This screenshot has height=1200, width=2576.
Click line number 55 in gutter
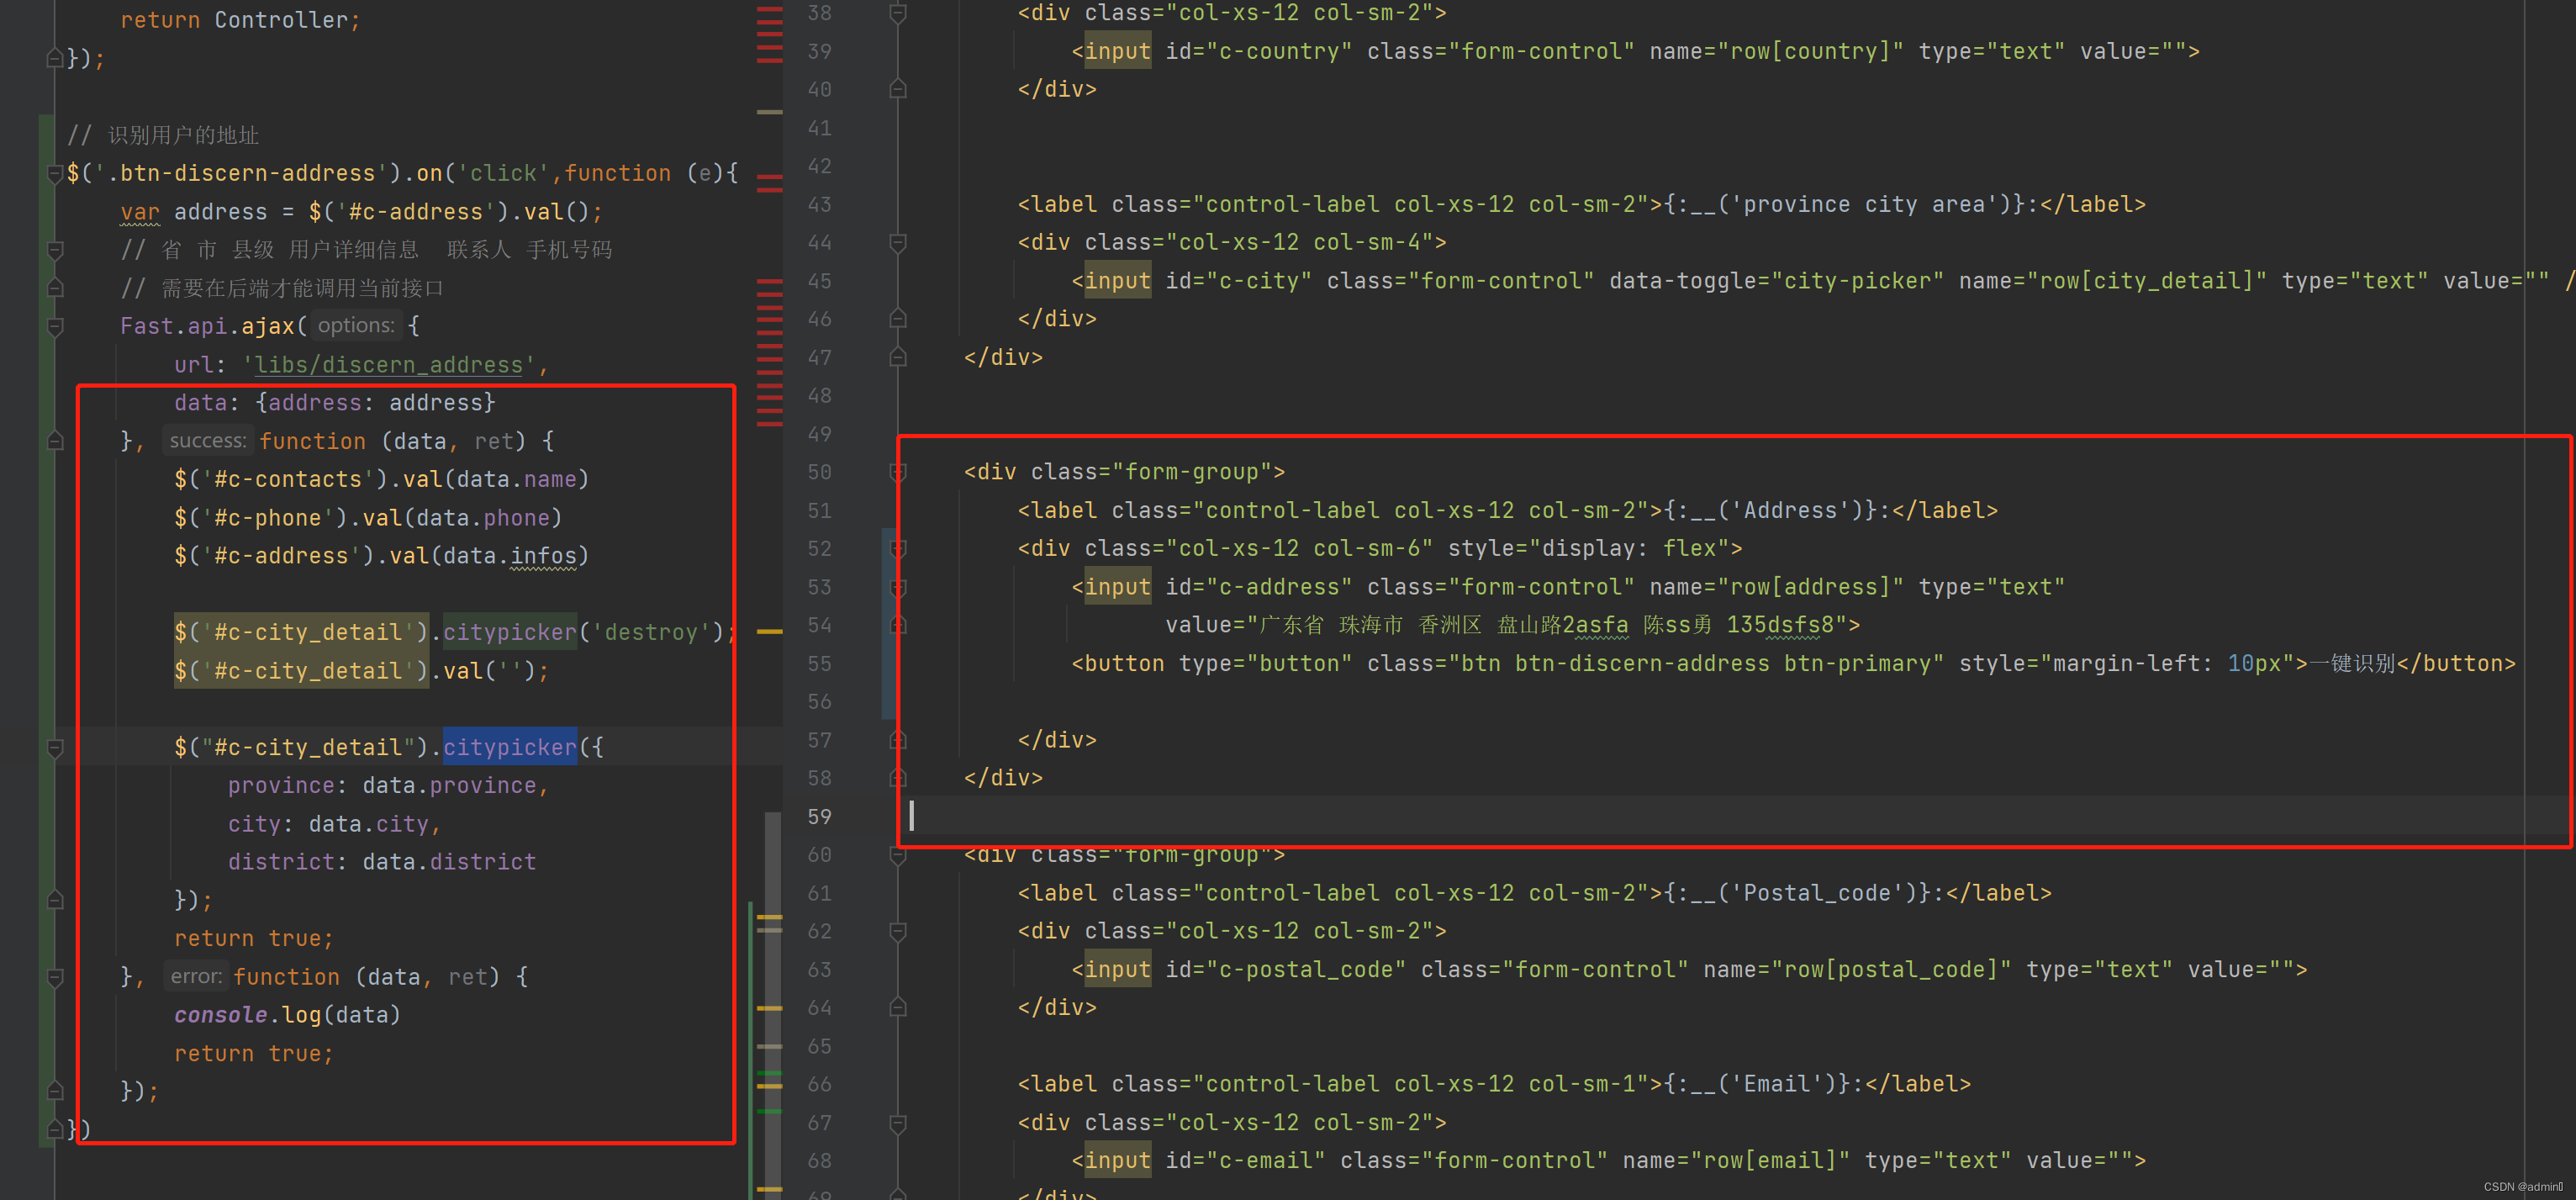819,664
